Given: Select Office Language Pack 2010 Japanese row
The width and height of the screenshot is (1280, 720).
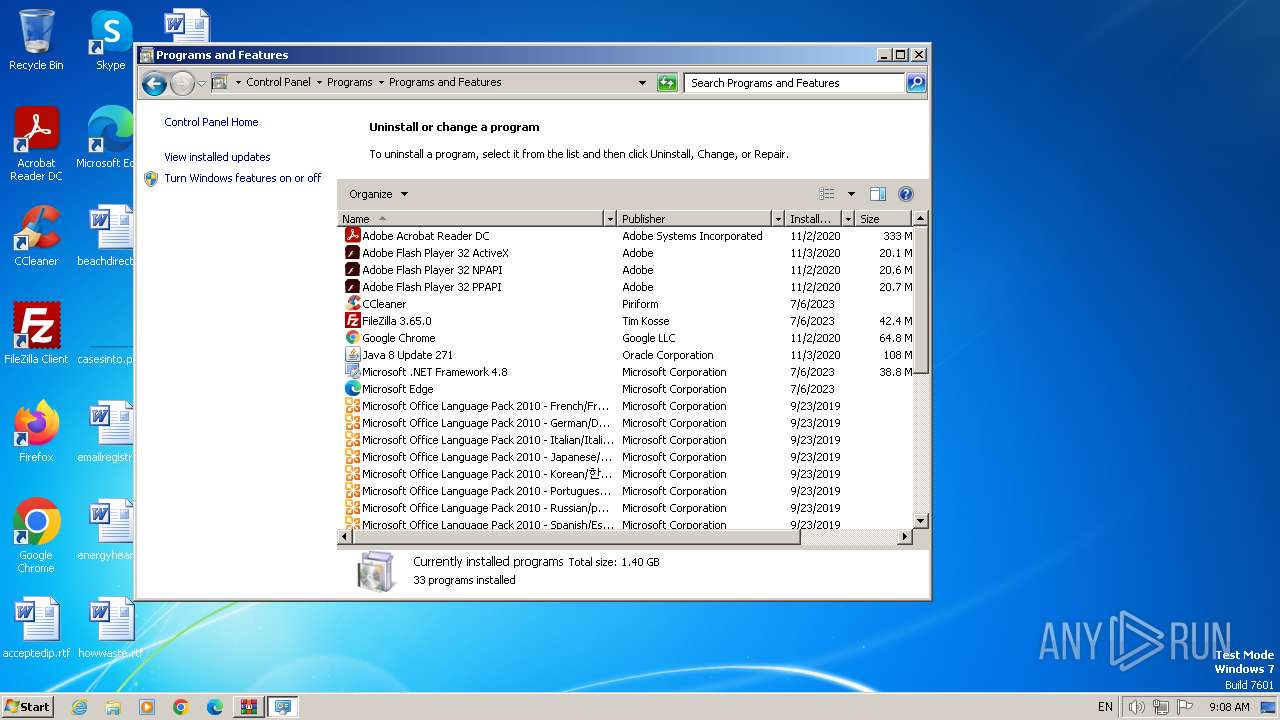Looking at the screenshot, I should click(627, 457).
